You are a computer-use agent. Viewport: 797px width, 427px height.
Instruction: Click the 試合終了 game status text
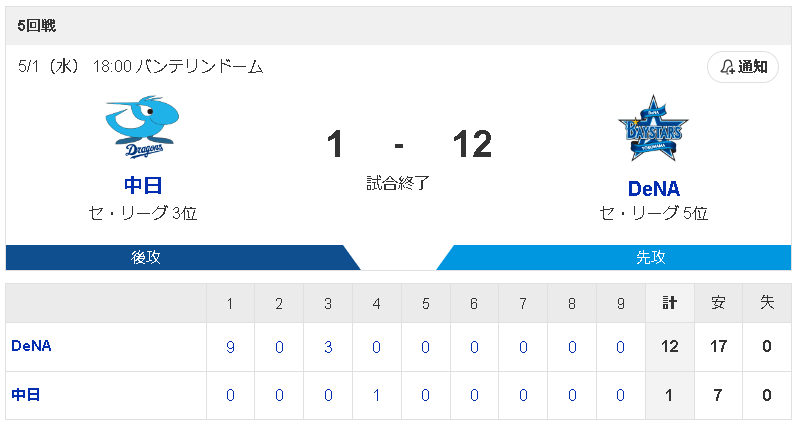(x=398, y=183)
